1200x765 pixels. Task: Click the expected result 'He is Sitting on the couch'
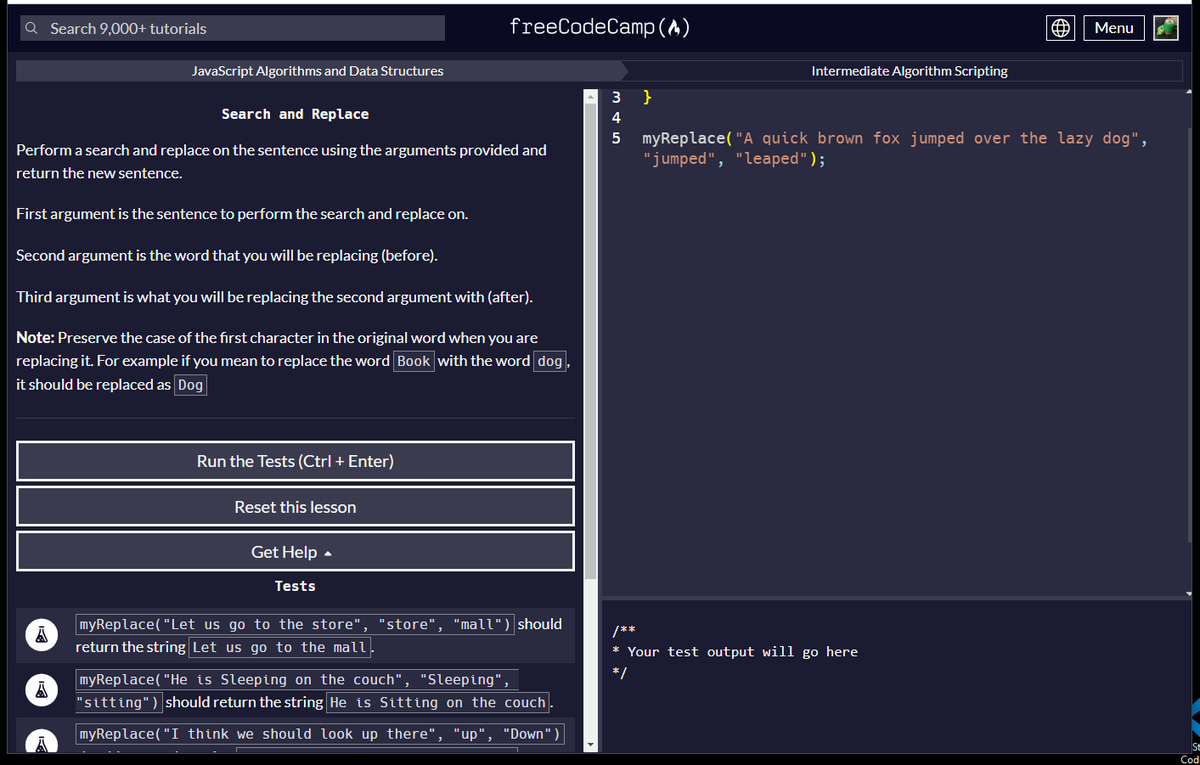coord(438,703)
